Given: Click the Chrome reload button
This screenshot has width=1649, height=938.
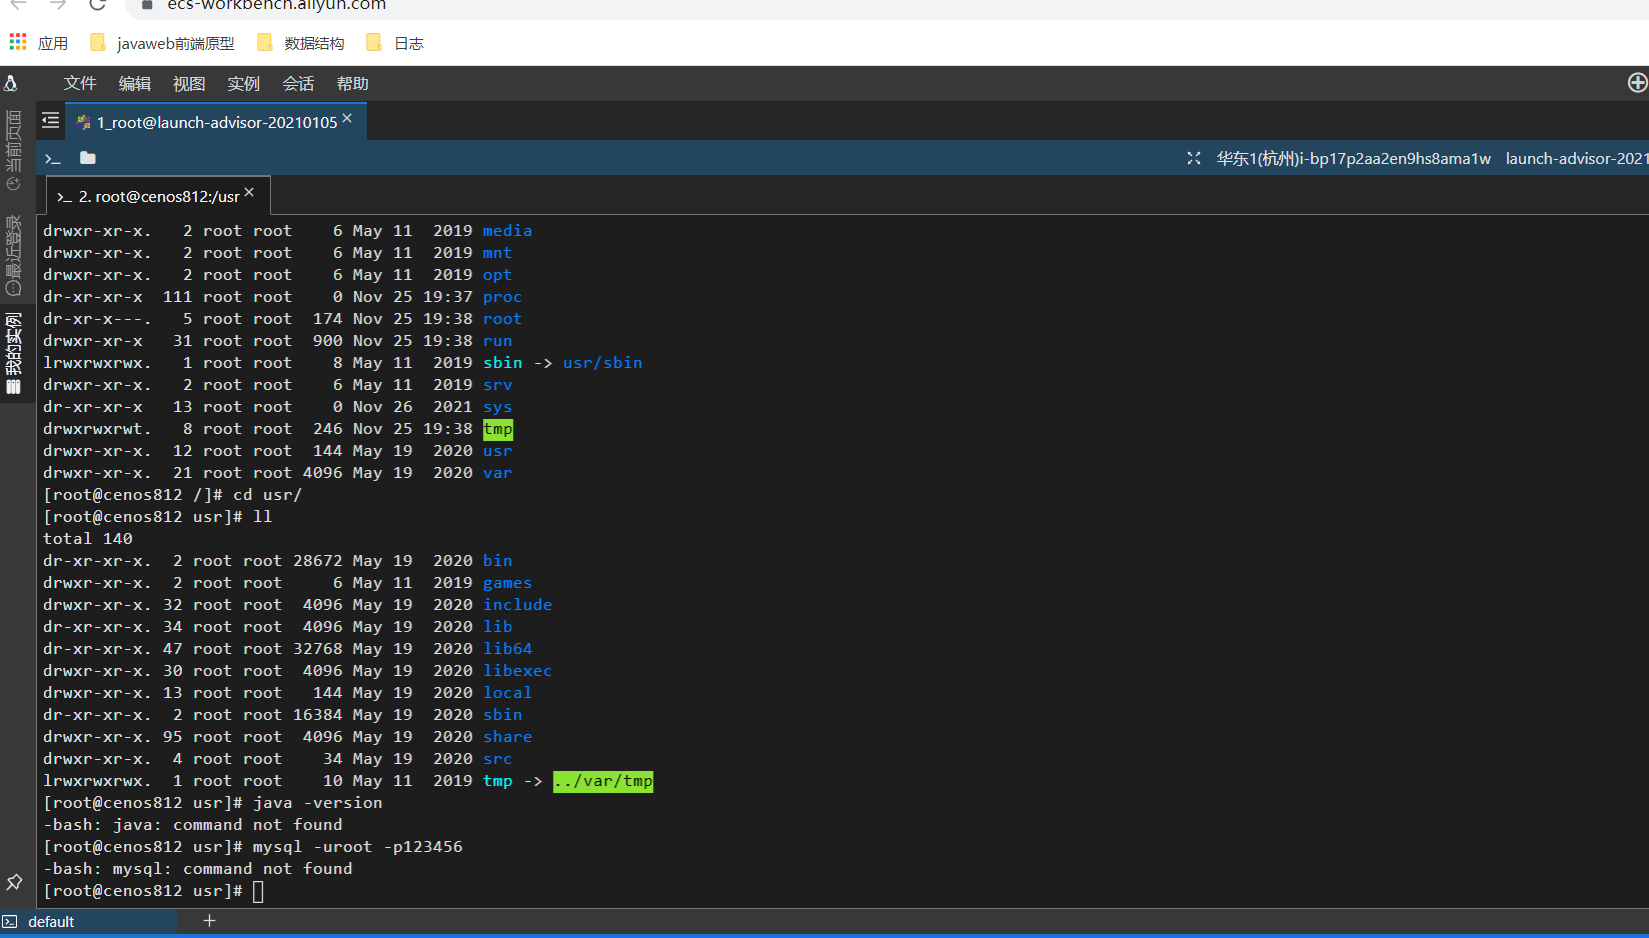Looking at the screenshot, I should click(x=97, y=5).
